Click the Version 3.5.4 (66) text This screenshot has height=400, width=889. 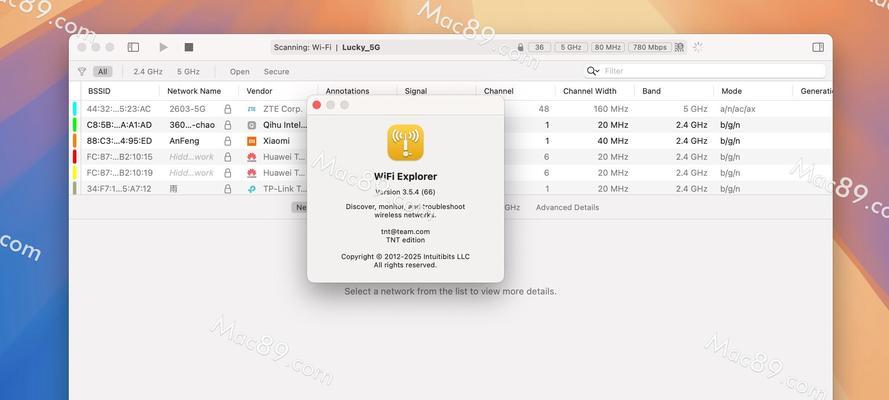pyautogui.click(x=405, y=192)
